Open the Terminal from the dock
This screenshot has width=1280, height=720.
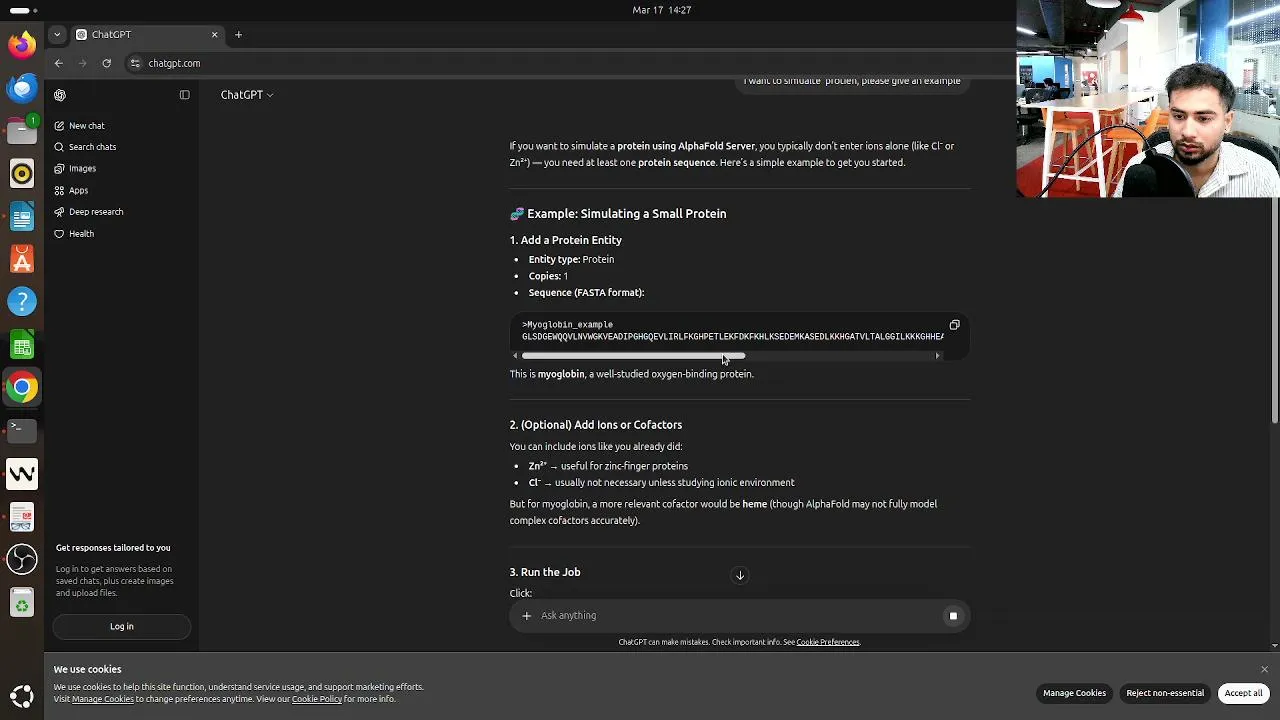[x=22, y=430]
